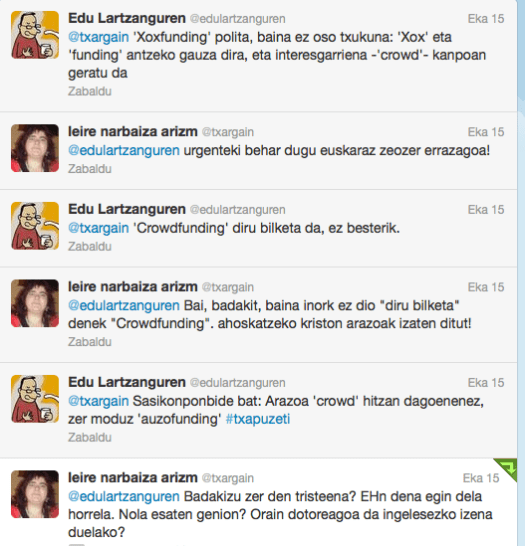This screenshot has width=525, height=546.
Task: Click Zabaldu under the 'auzofunding' tweet
Action: coord(90,437)
